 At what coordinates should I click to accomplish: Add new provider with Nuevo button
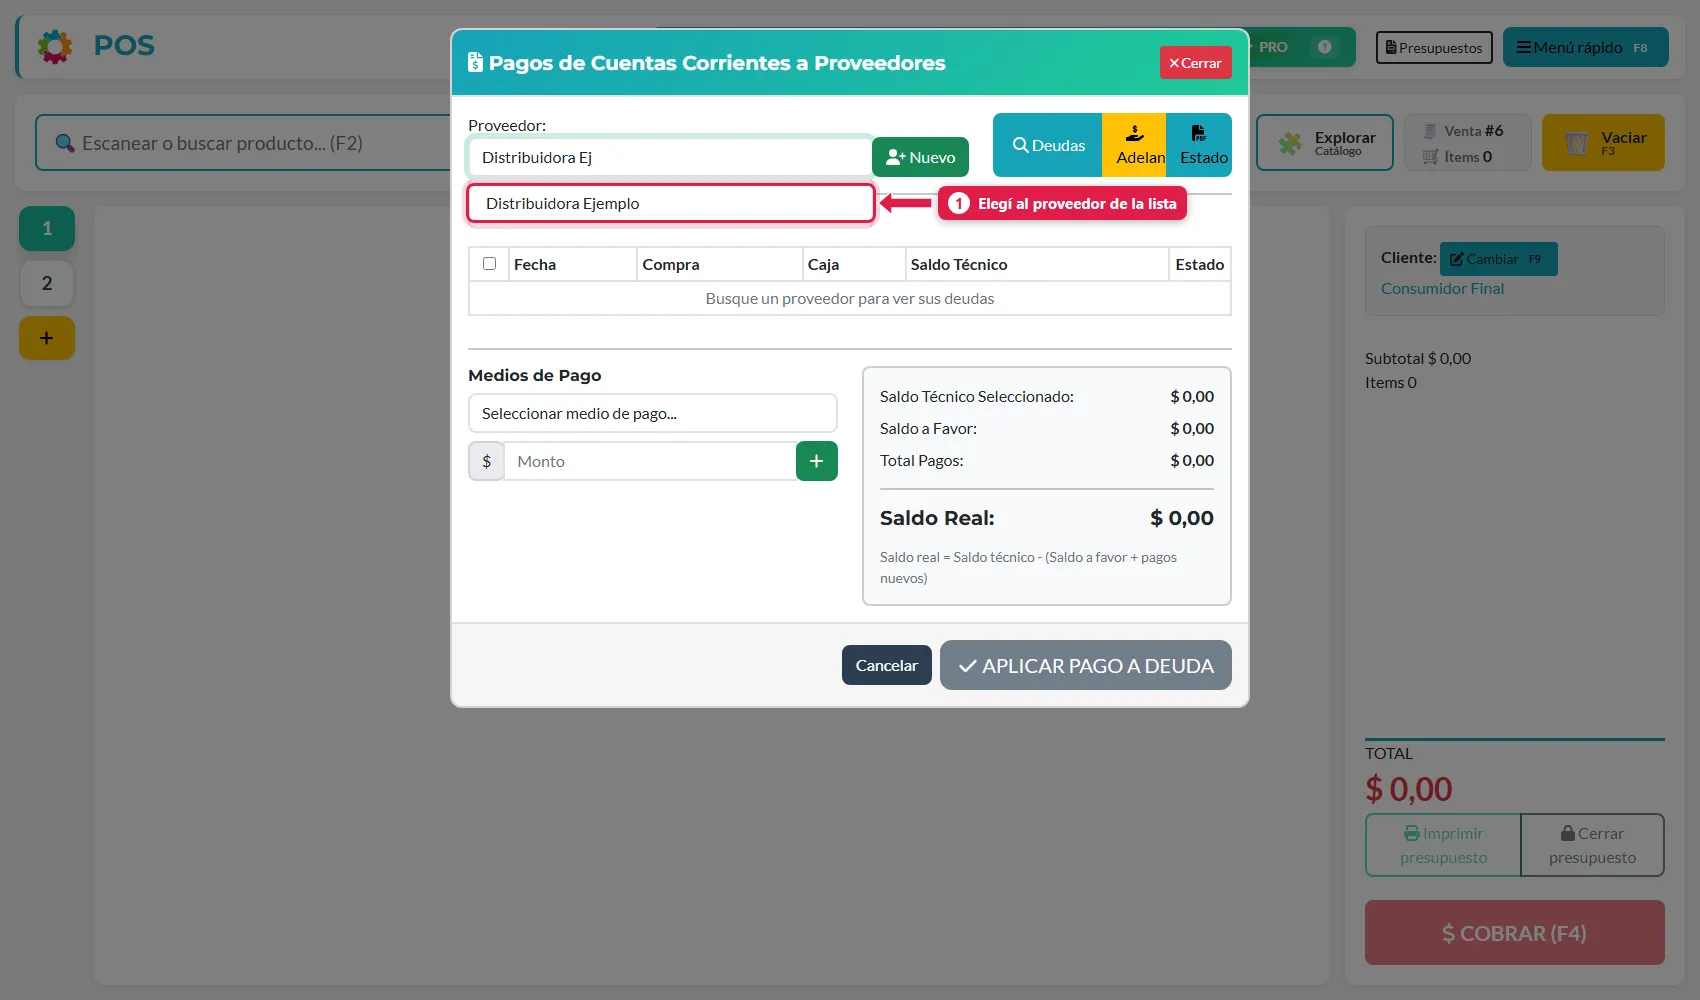pyautogui.click(x=920, y=157)
